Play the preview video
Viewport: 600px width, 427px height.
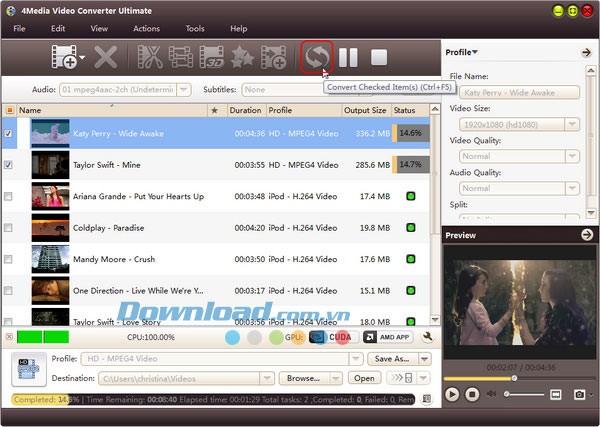tap(452, 394)
